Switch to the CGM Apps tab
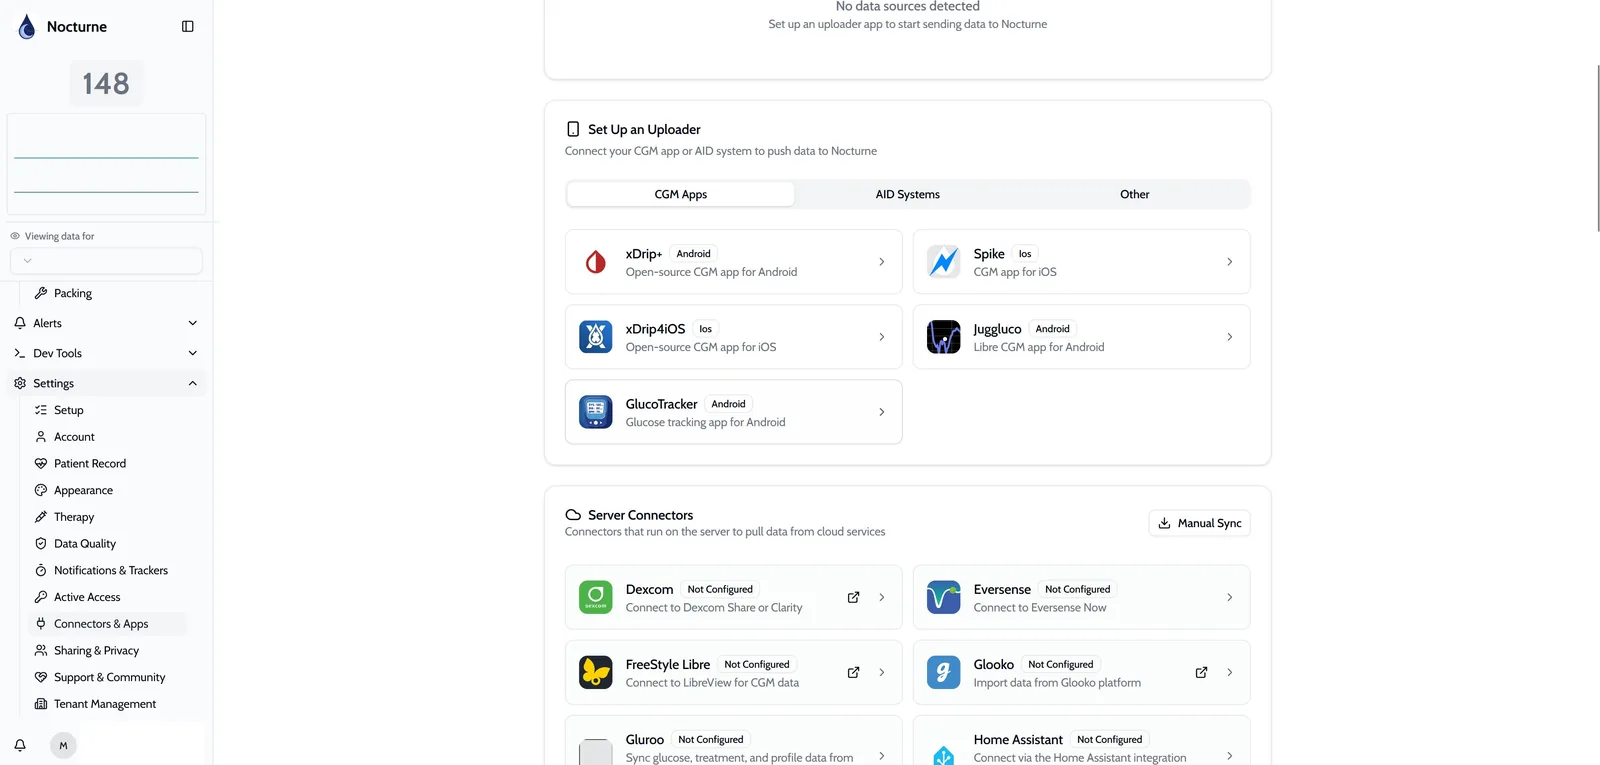Image resolution: width=1600 pixels, height=765 pixels. pos(681,194)
